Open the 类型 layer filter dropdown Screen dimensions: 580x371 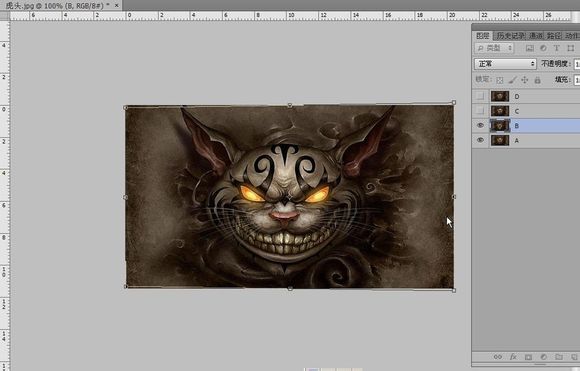[x=494, y=48]
